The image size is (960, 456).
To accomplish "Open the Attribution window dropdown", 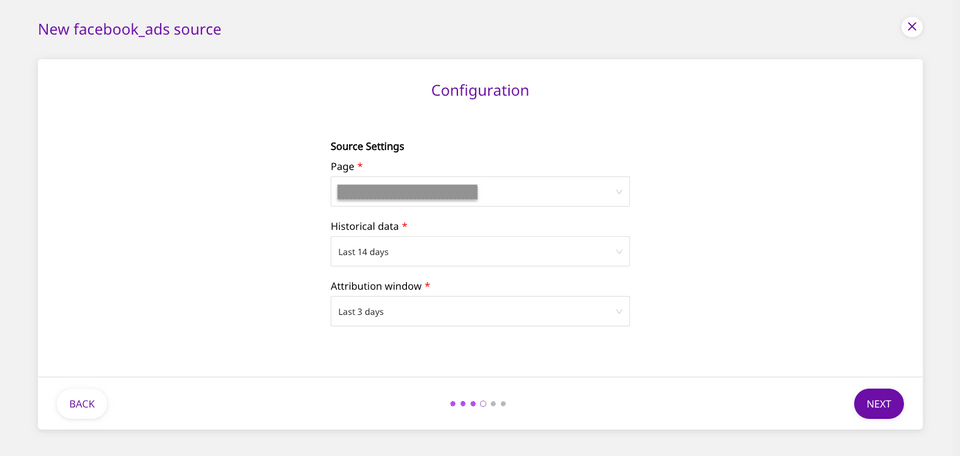I will [x=480, y=312].
